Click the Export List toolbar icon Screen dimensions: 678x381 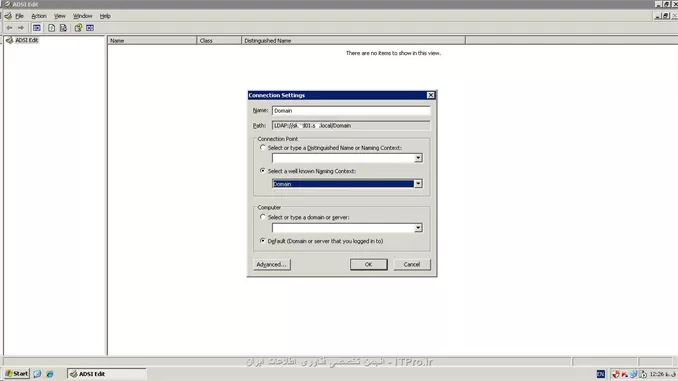point(63,28)
